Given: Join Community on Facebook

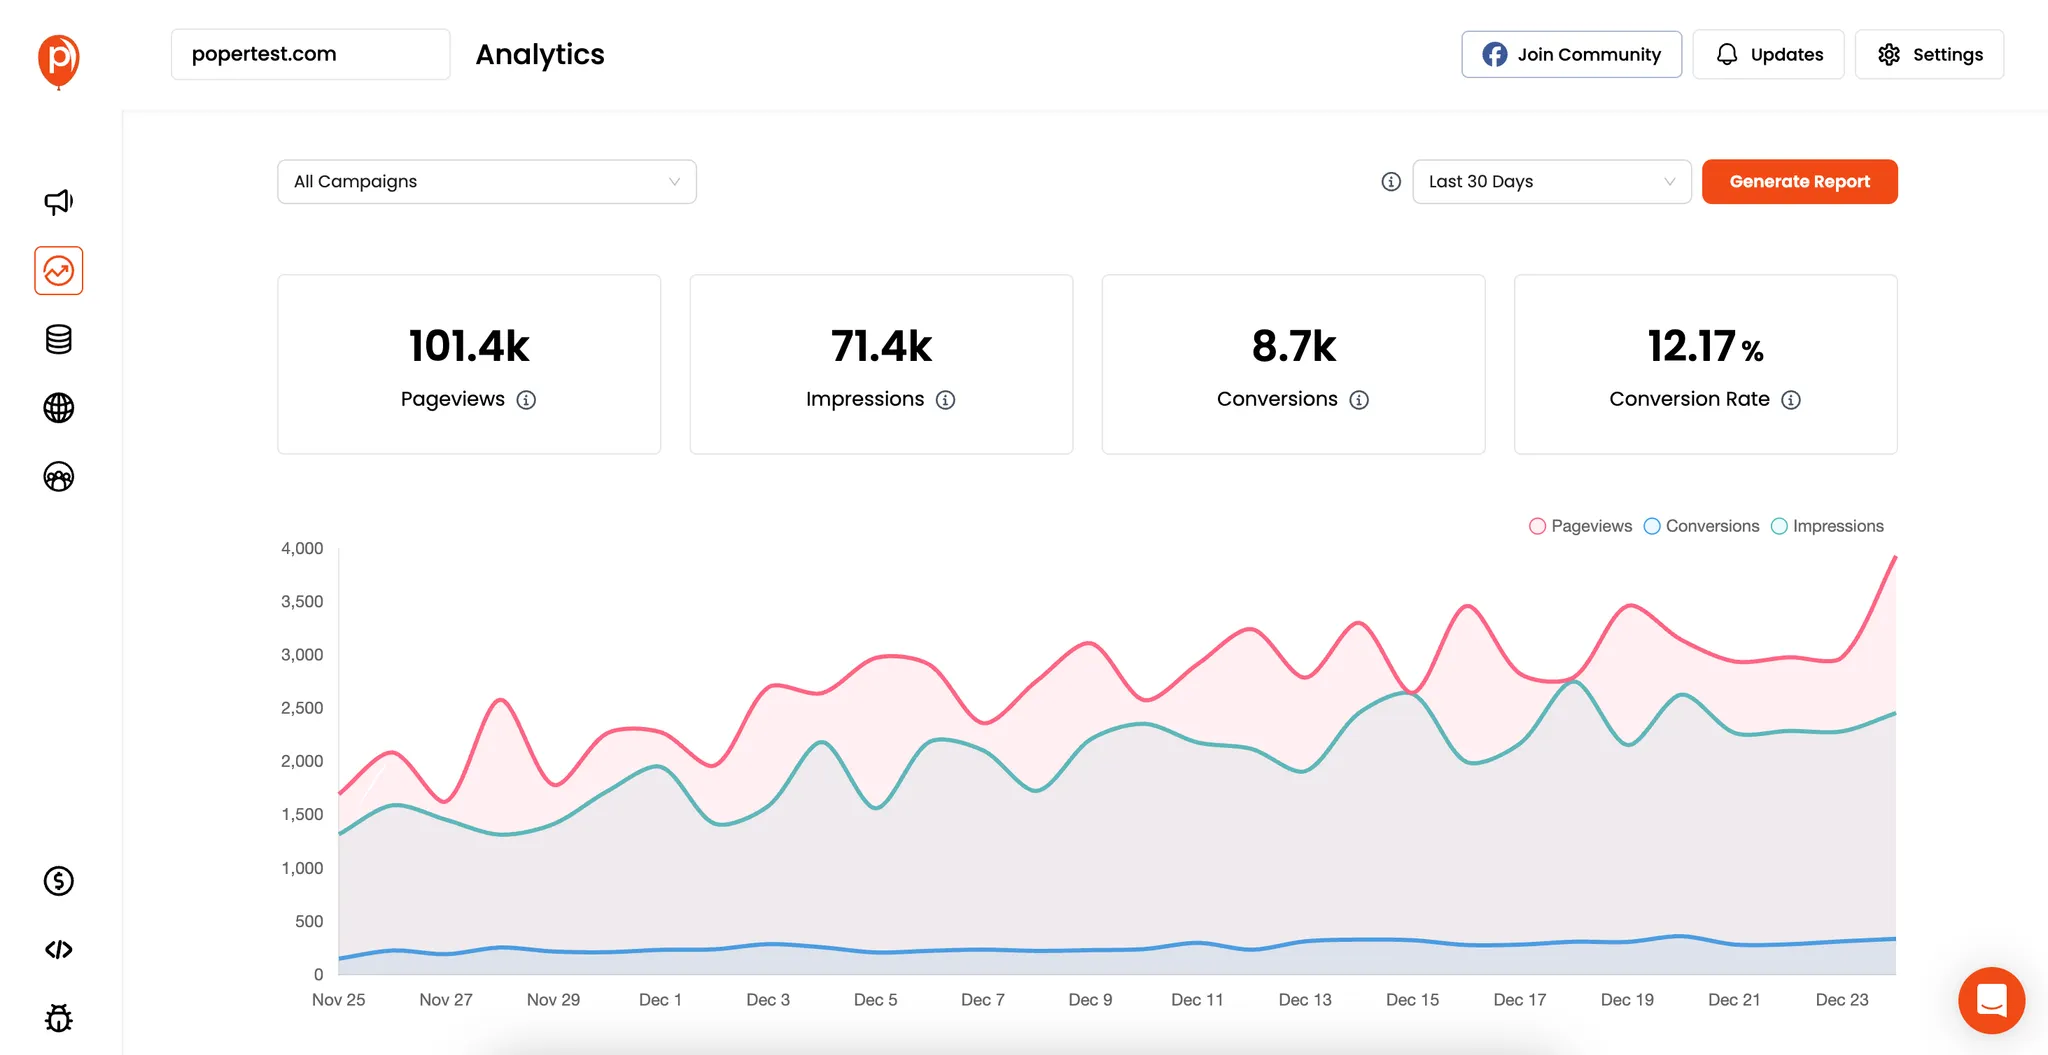Looking at the screenshot, I should [x=1571, y=54].
